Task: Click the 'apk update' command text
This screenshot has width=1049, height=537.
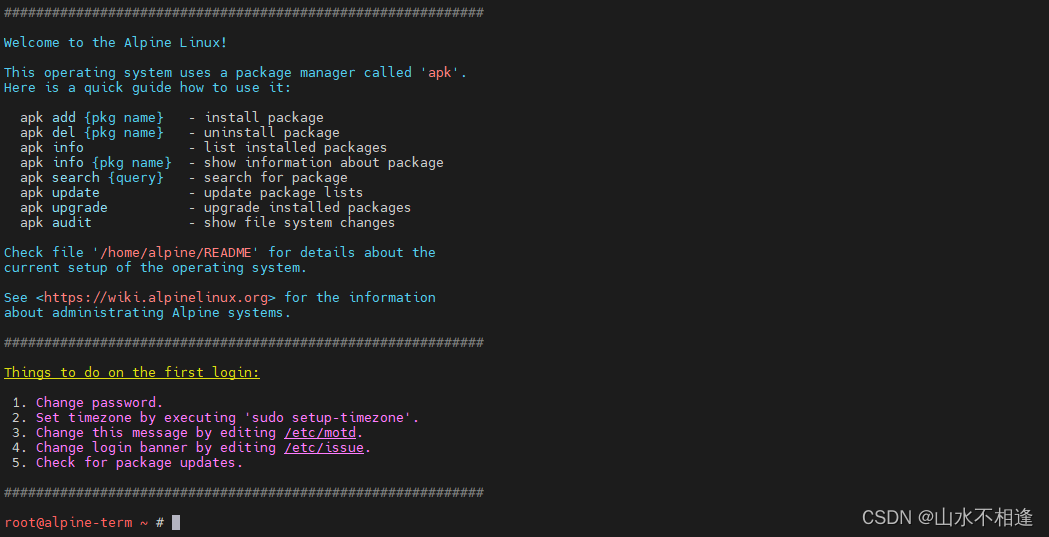Action: click(x=60, y=193)
